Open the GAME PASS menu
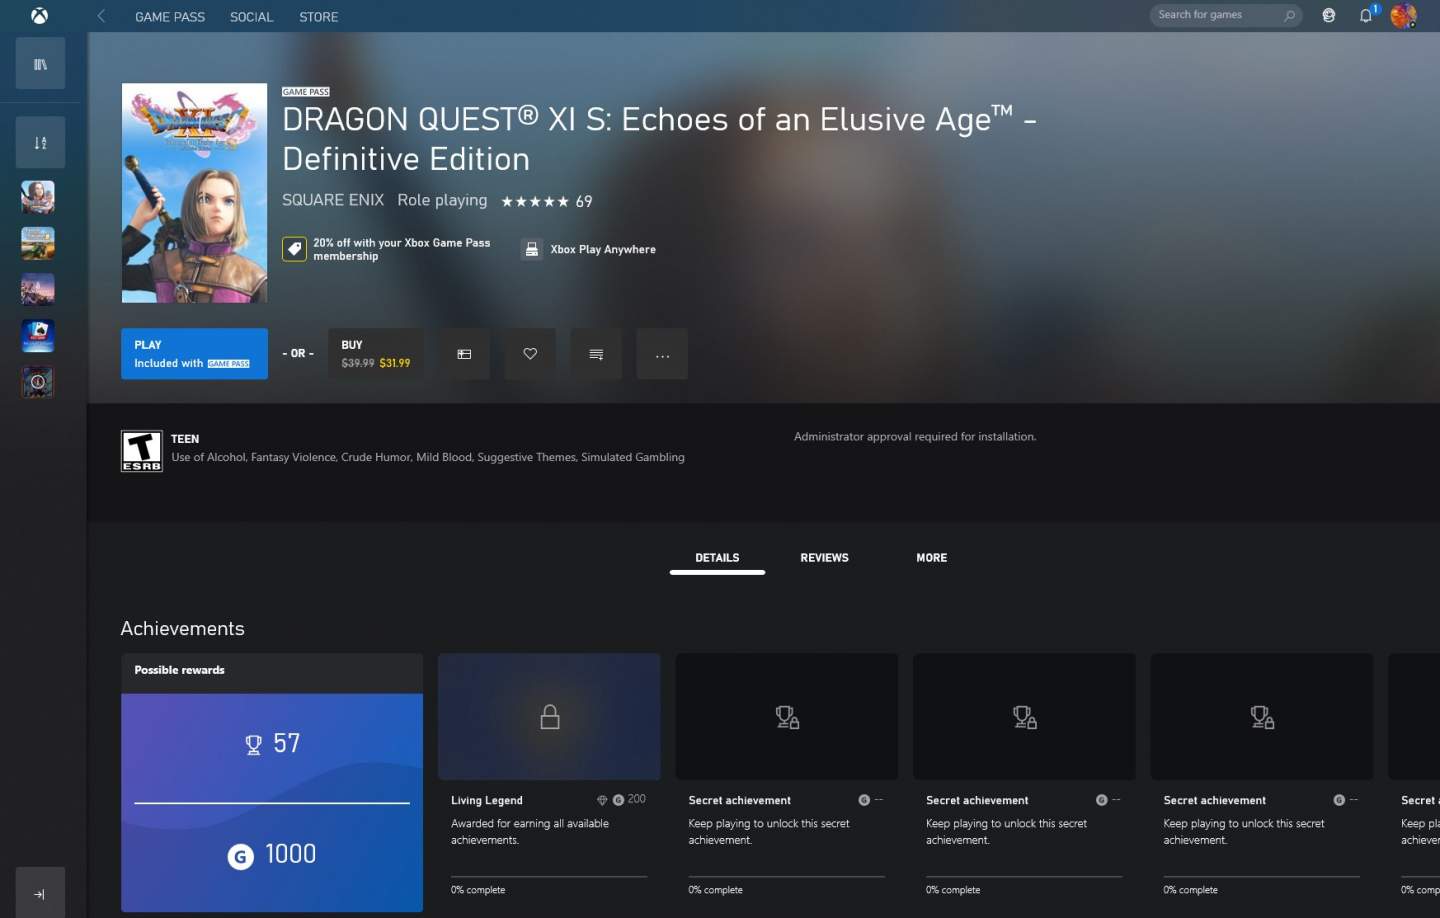 point(170,17)
